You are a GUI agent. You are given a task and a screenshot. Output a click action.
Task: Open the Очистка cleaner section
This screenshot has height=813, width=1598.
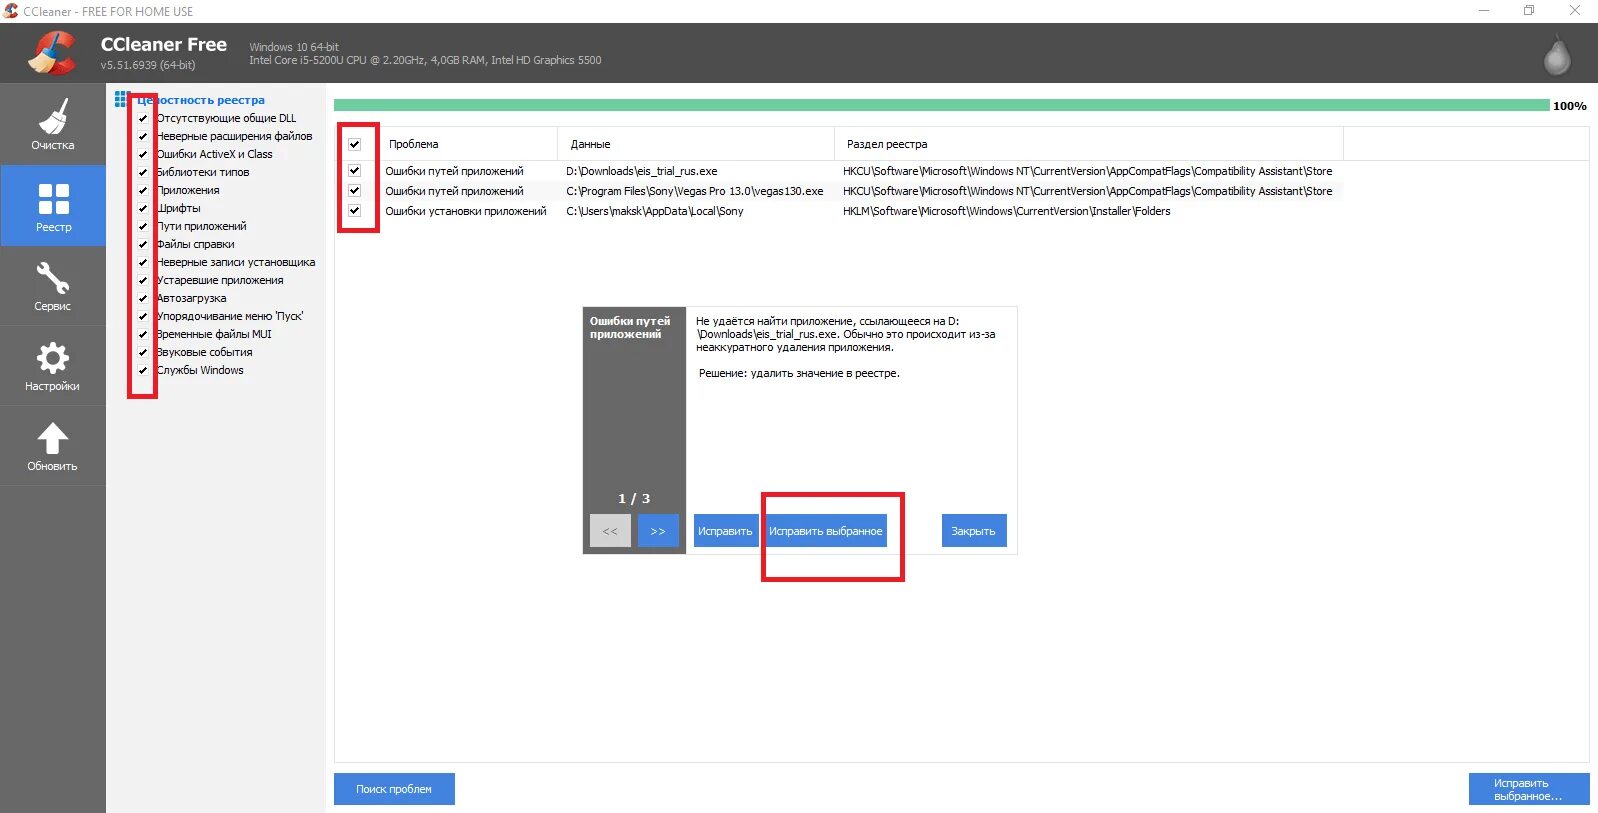(x=53, y=124)
